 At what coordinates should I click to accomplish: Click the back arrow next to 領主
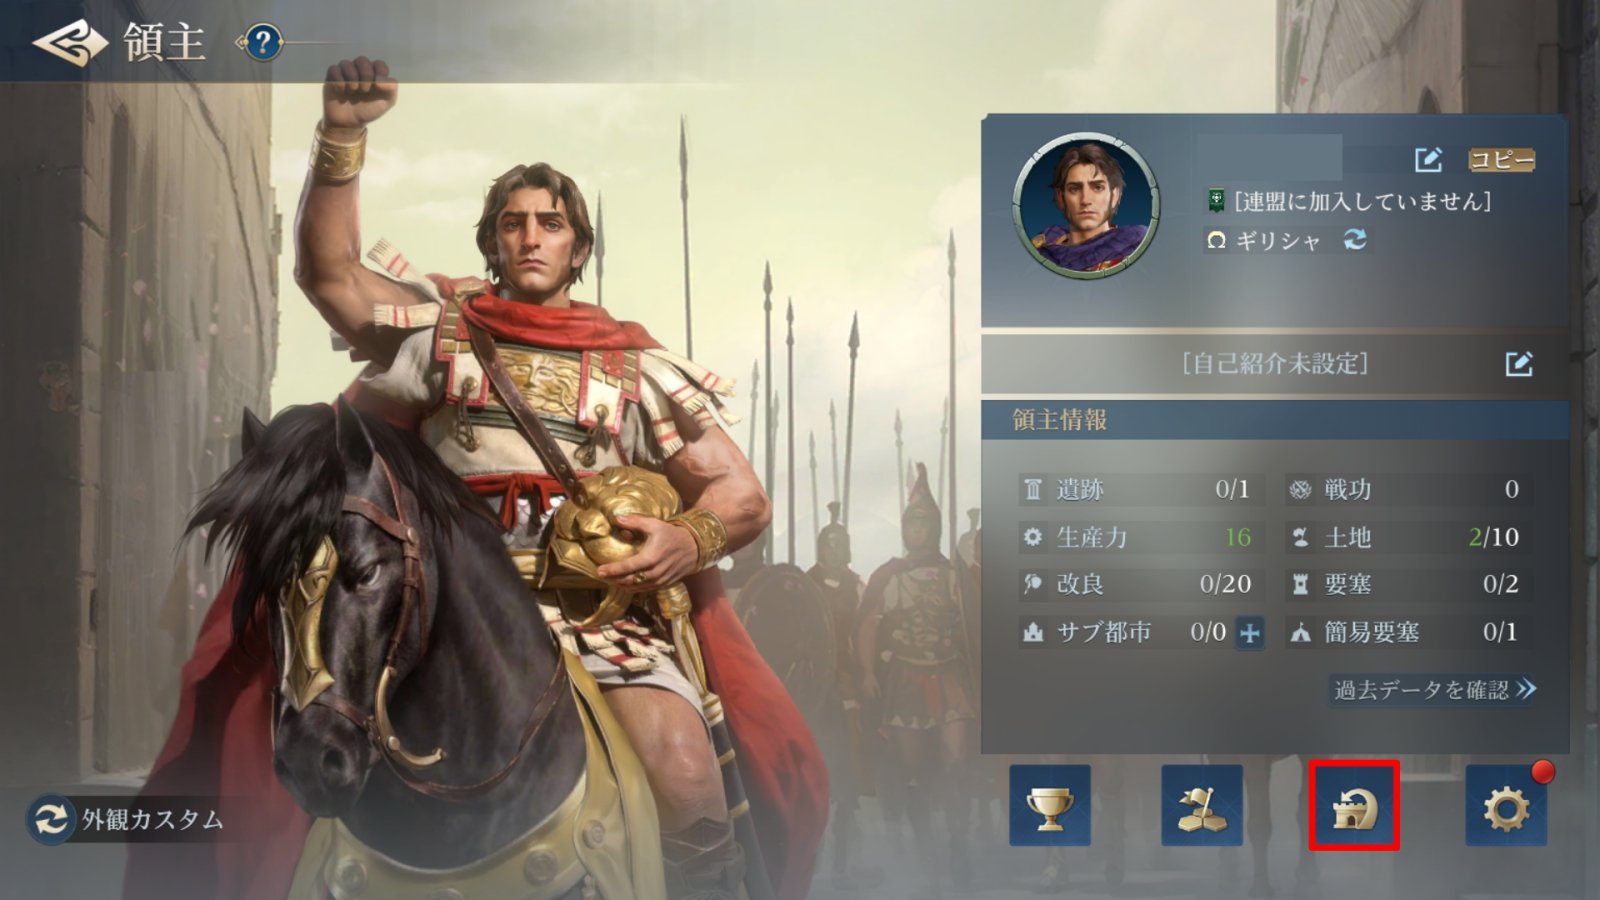tap(69, 42)
